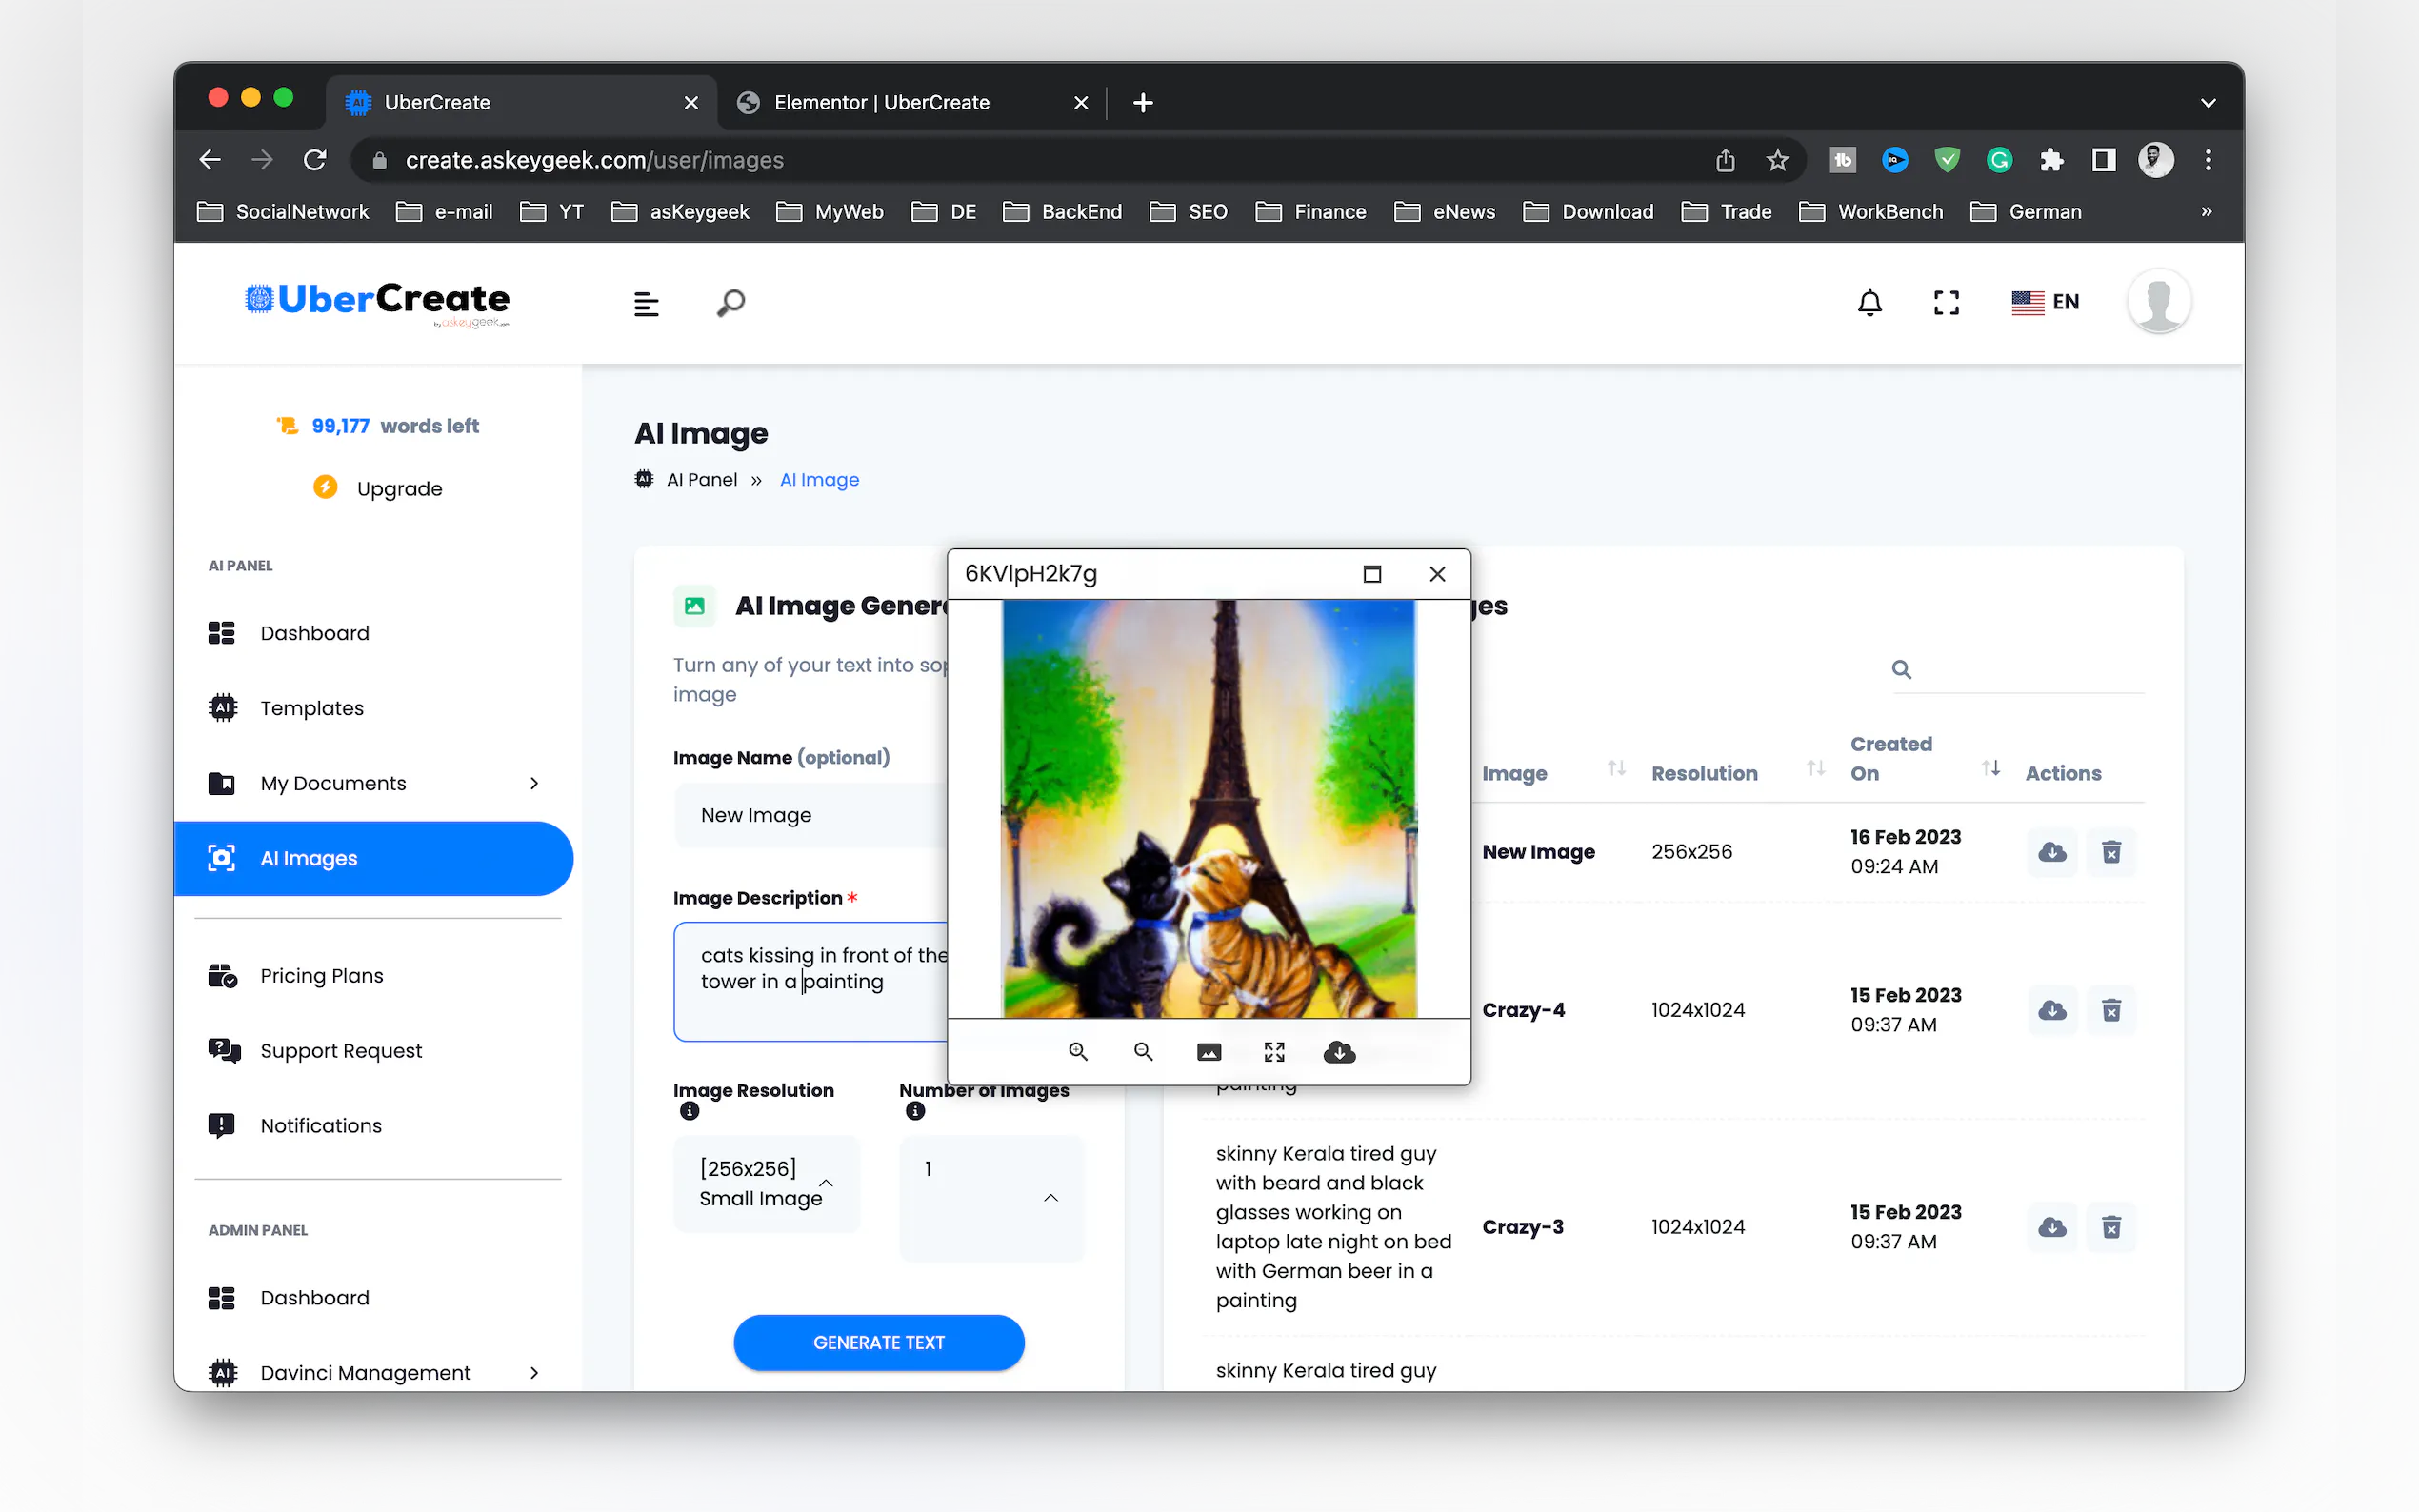Open AI Images from the sidebar
The height and width of the screenshot is (1512, 2419).
[x=308, y=858]
